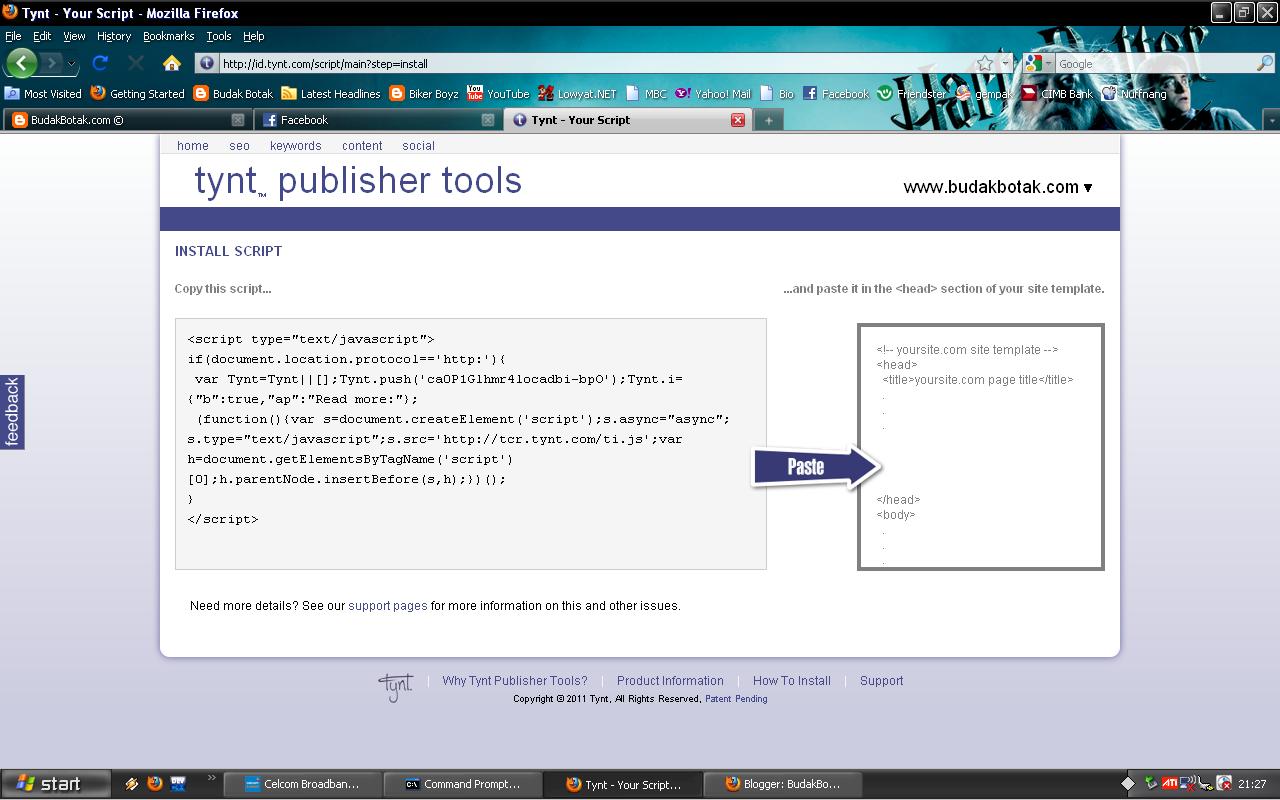1280x800 pixels.
Task: Click the Stop loading icon
Action: pos(136,63)
